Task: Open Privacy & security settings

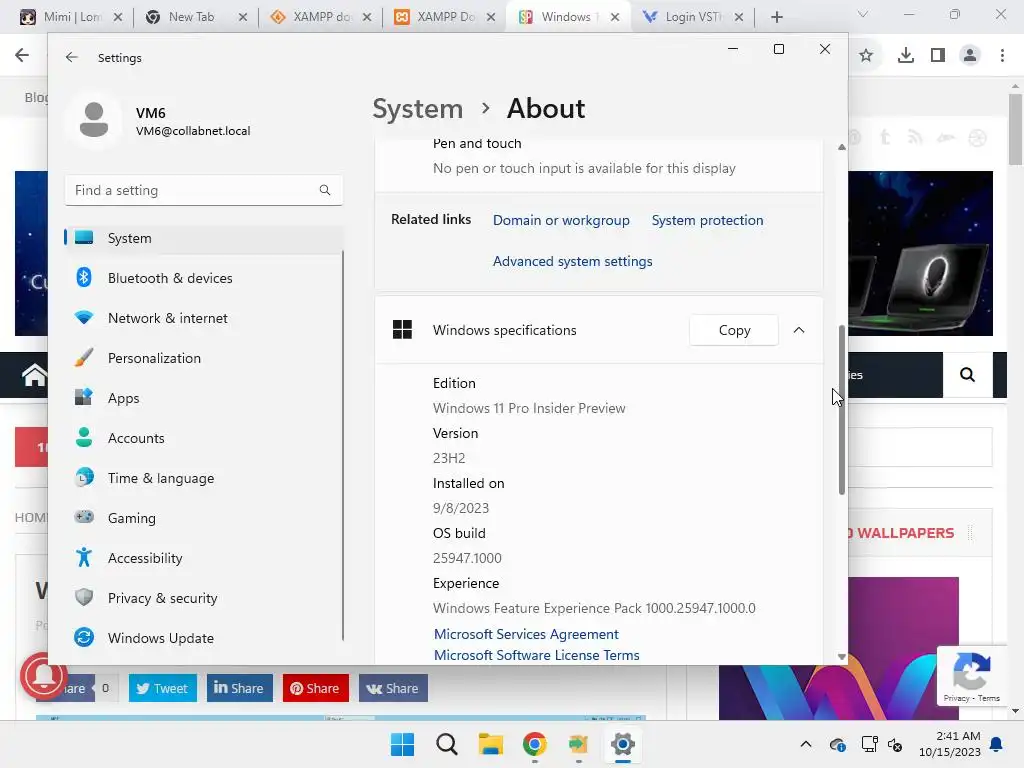Action: [x=203, y=598]
